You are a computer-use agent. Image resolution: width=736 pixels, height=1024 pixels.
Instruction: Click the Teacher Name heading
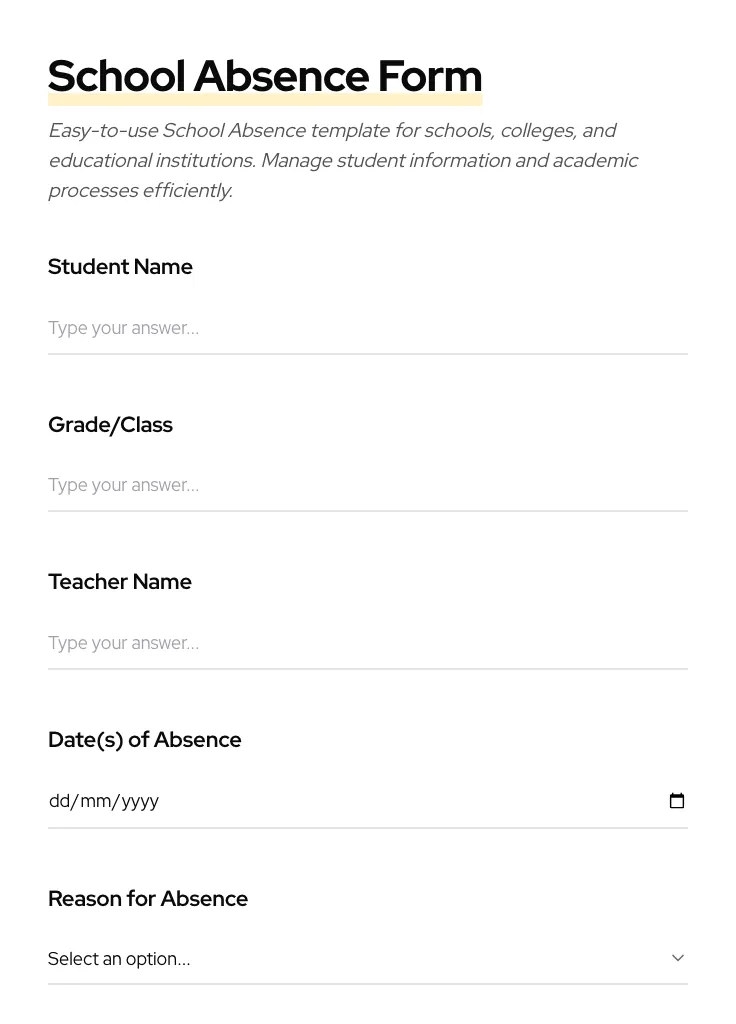click(119, 581)
